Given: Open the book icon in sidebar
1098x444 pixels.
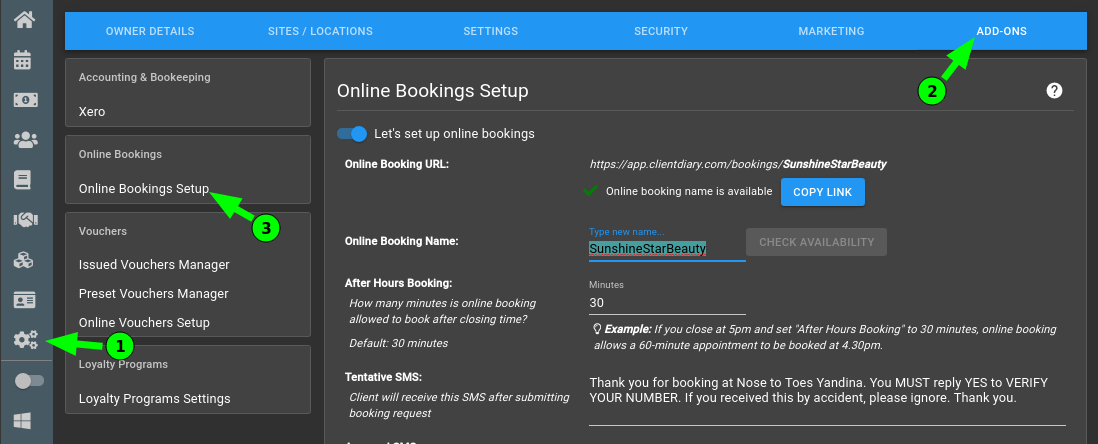Looking at the screenshot, I should 22,180.
